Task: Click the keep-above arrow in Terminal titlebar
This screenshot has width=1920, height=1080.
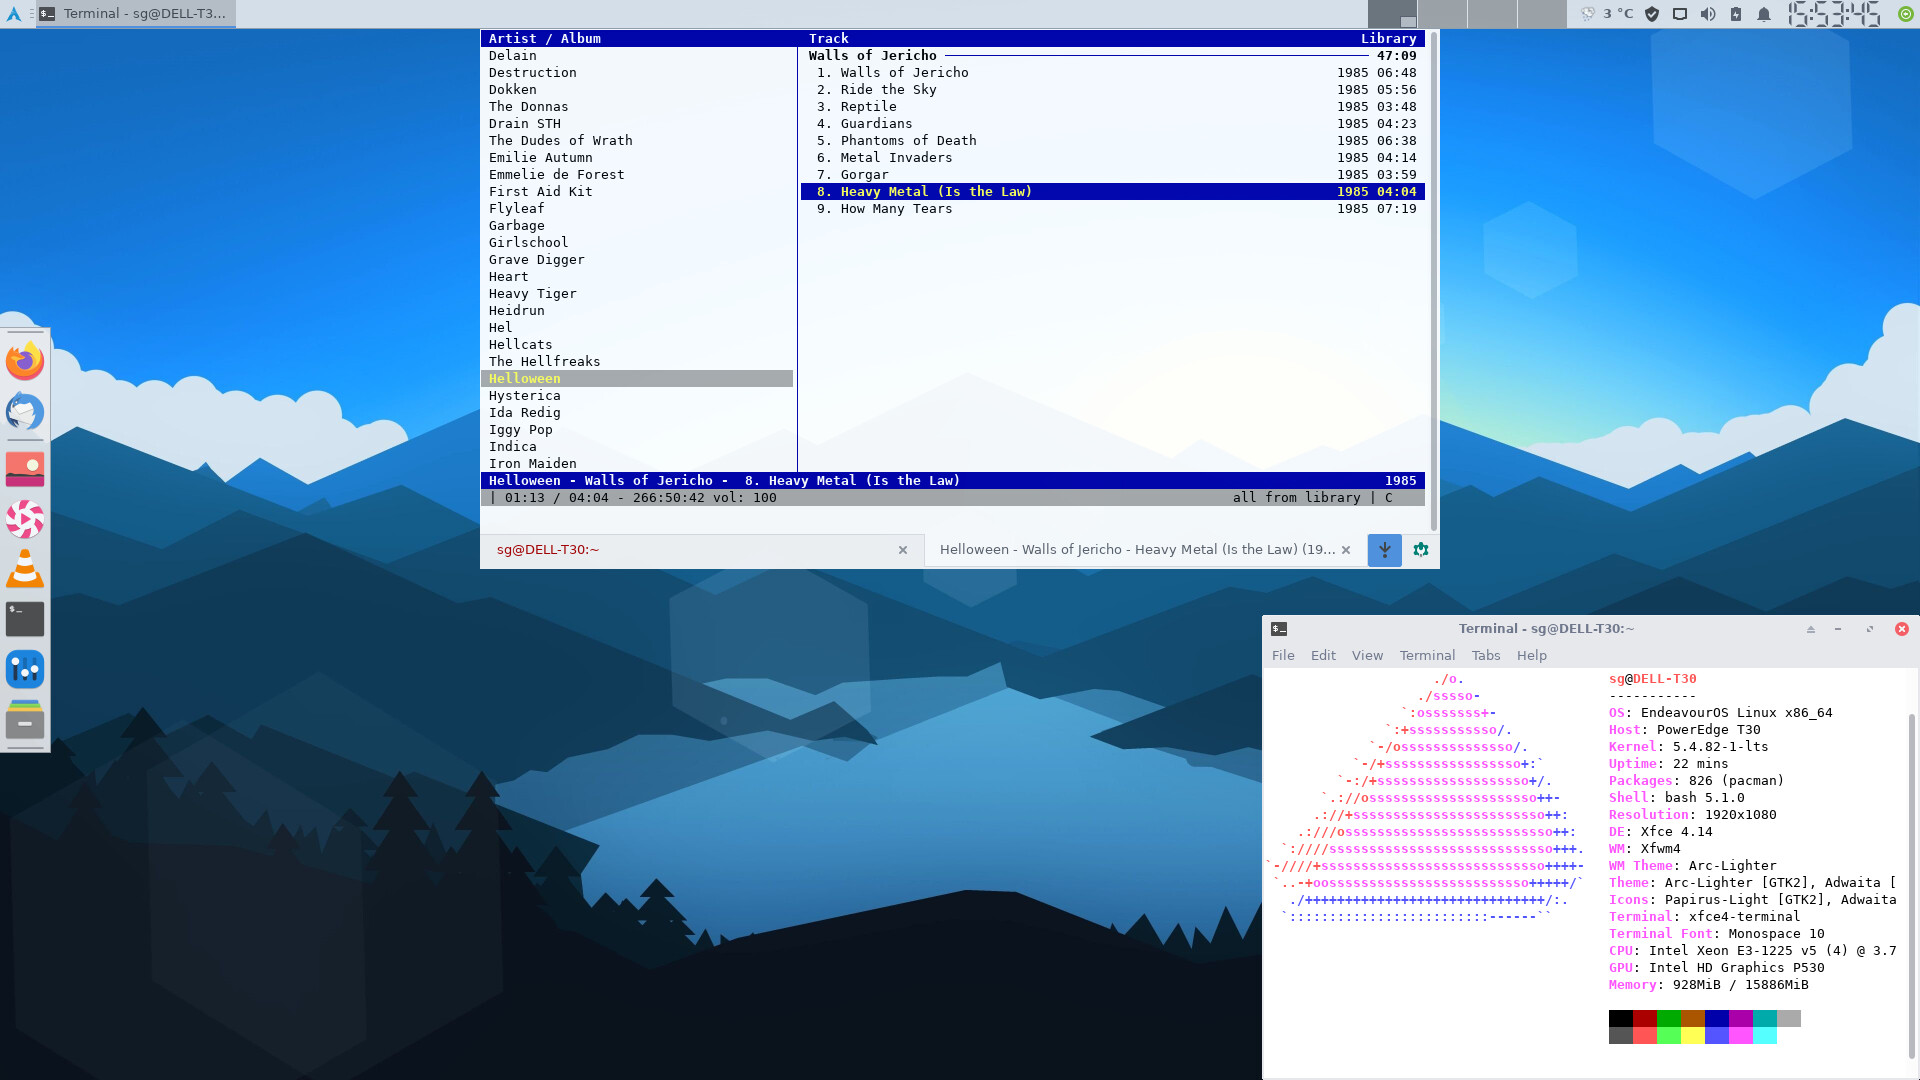Action: (x=1810, y=629)
